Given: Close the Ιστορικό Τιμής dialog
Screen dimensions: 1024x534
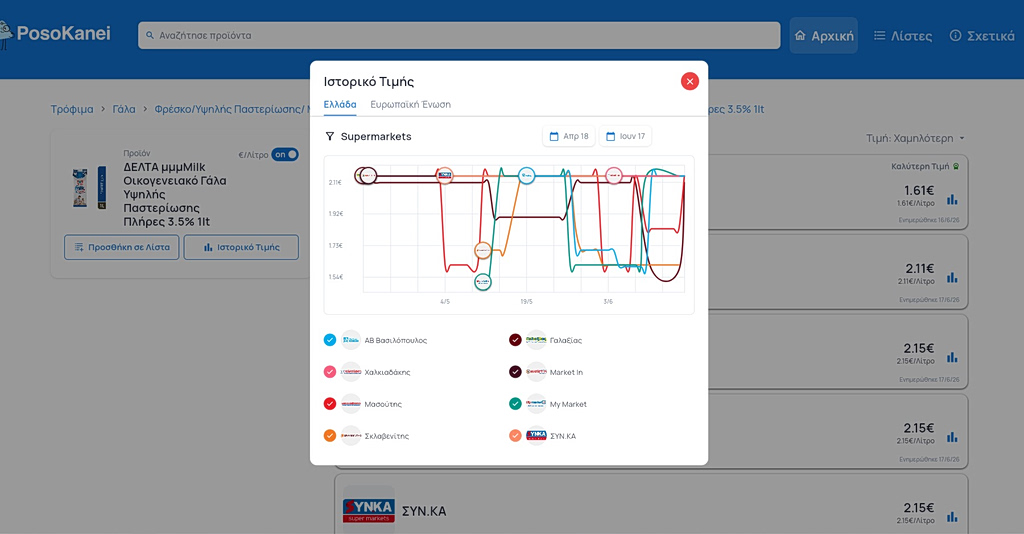Looking at the screenshot, I should [x=690, y=82].
